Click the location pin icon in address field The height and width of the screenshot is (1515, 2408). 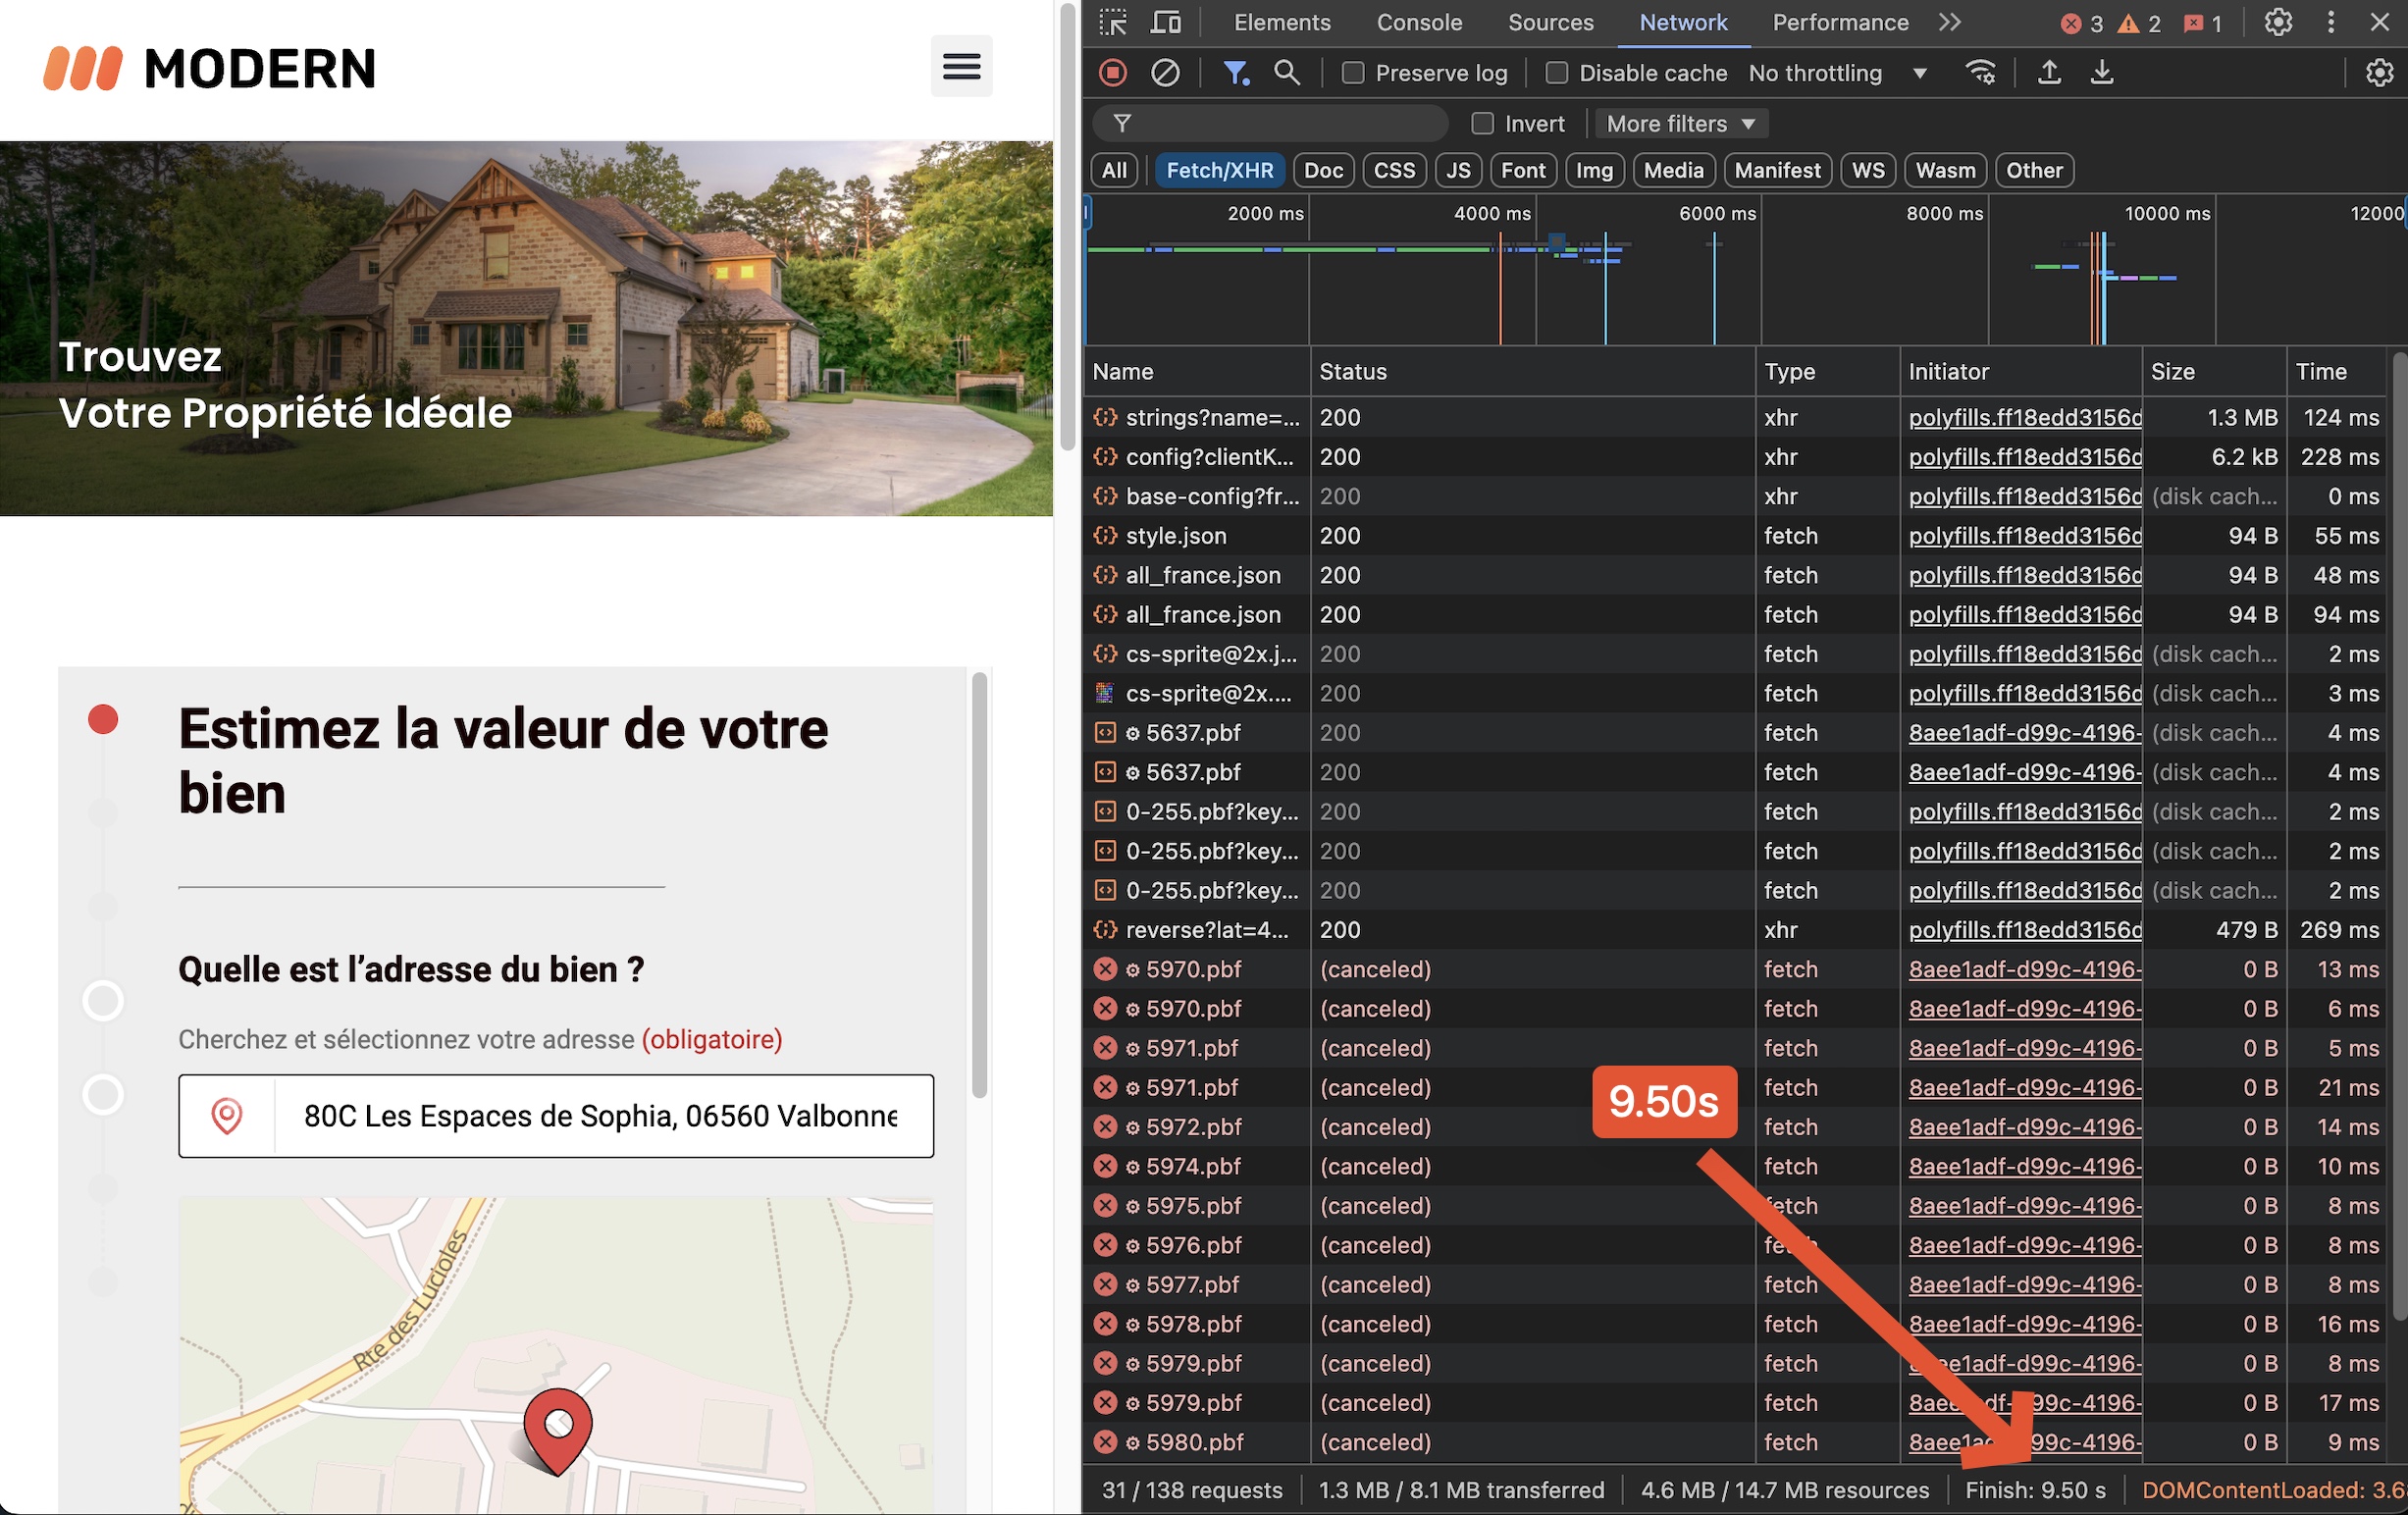pos(227,1116)
